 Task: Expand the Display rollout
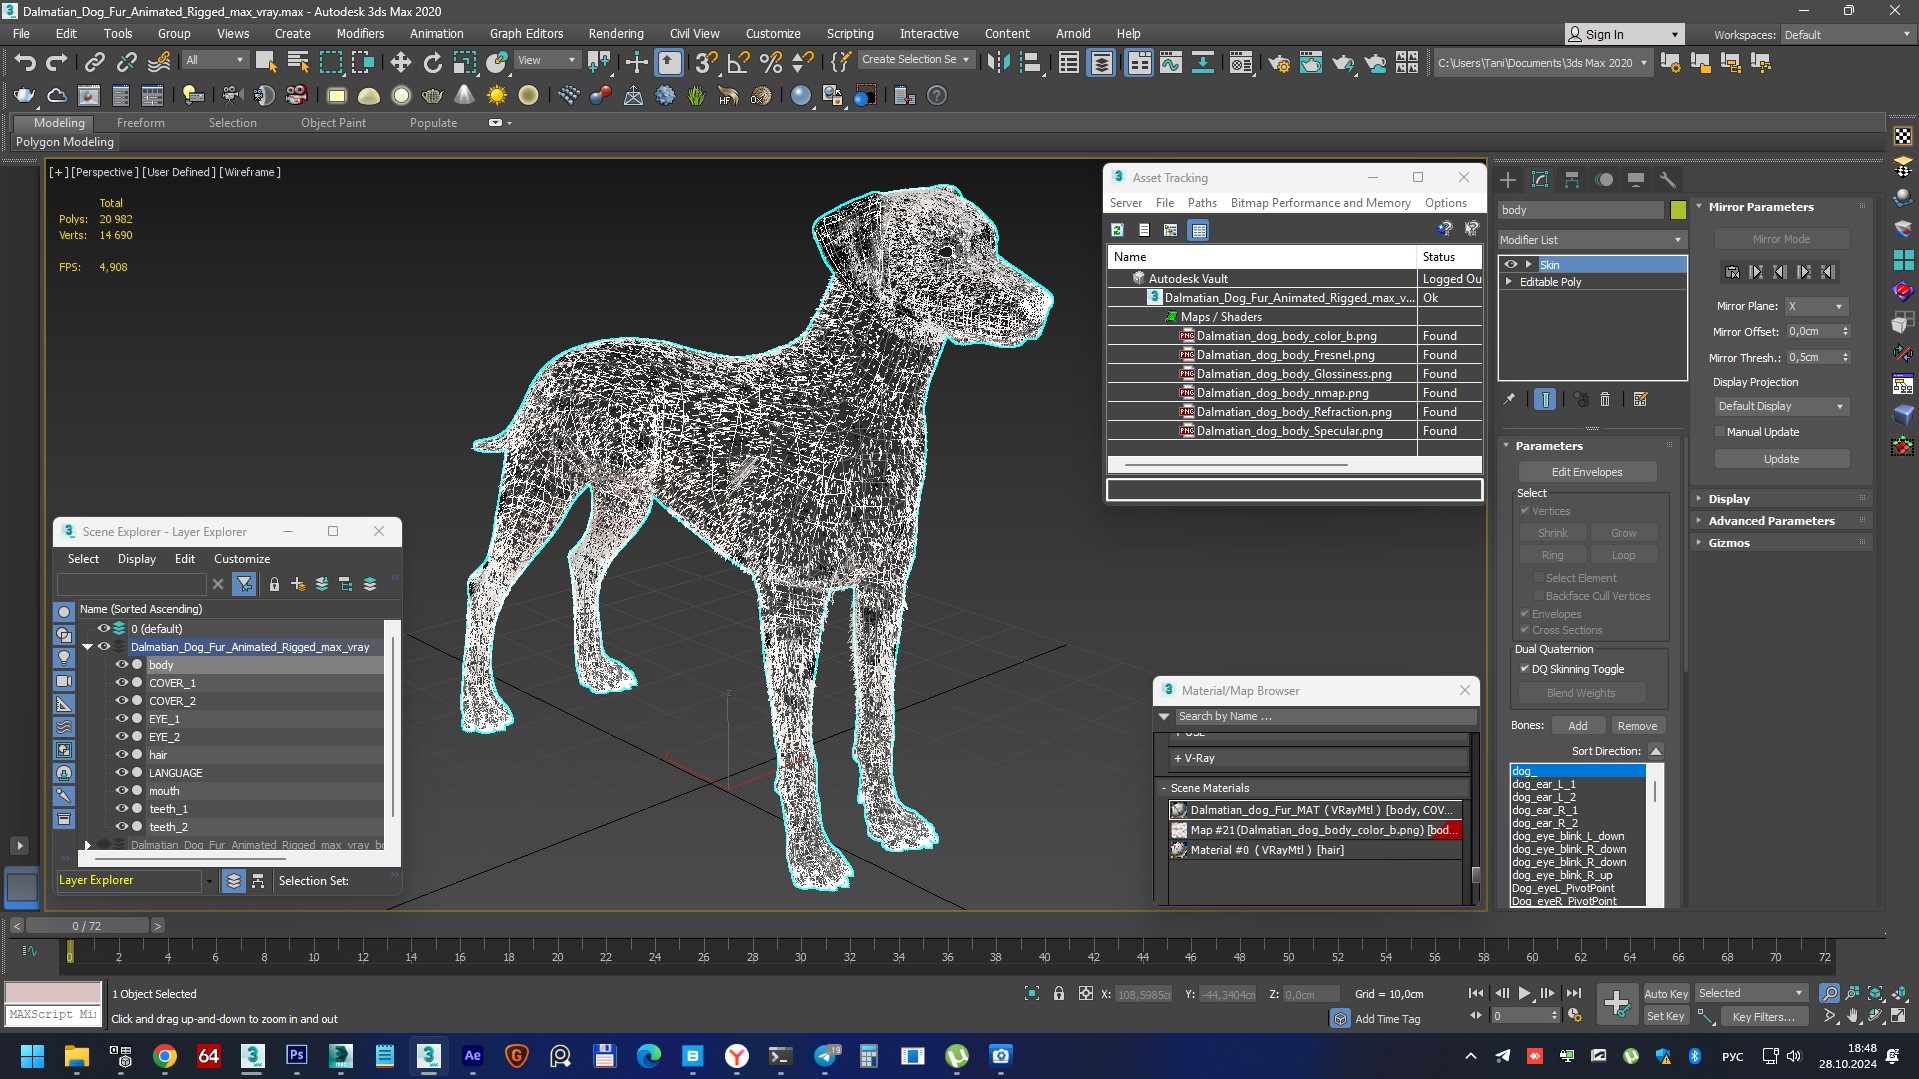pos(1781,498)
